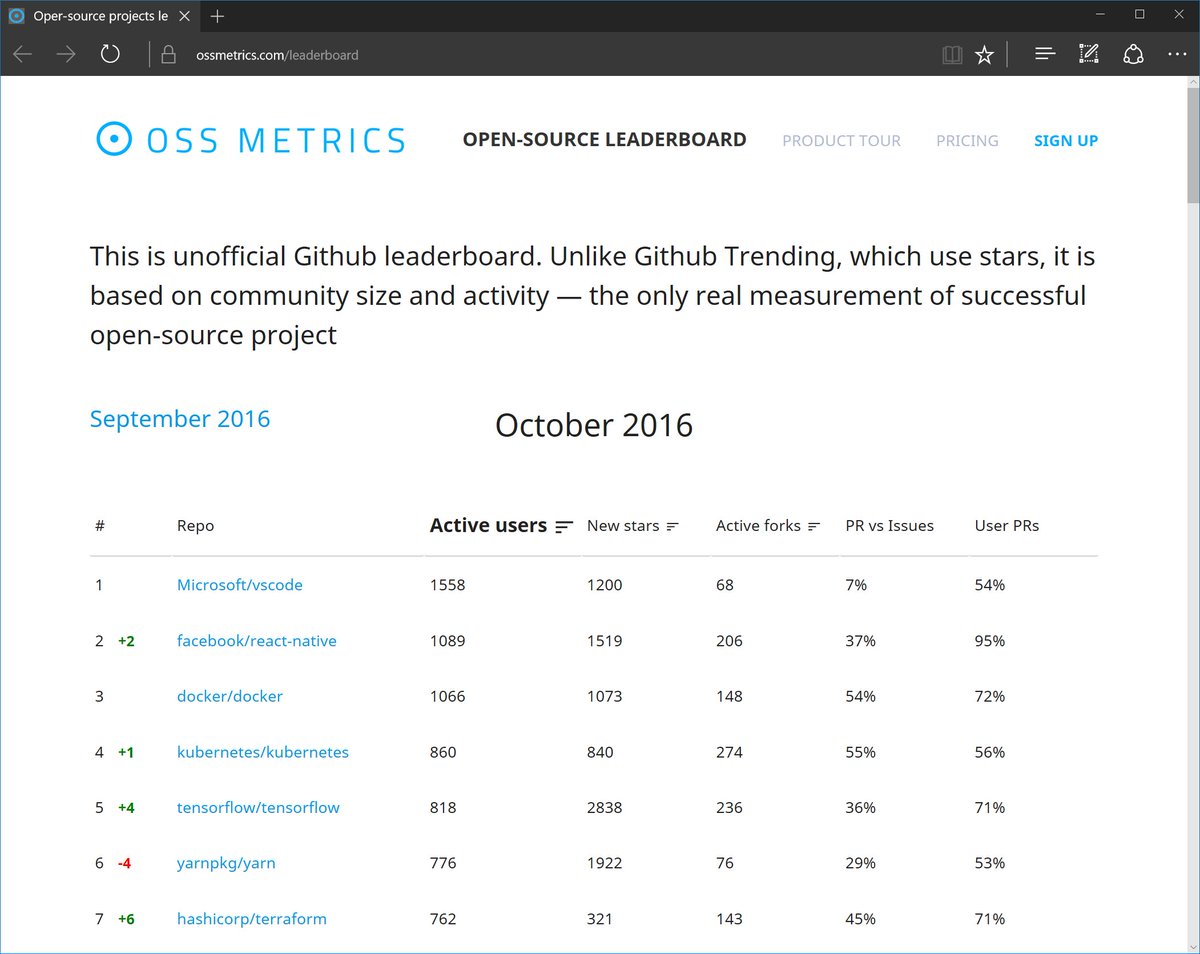Open Reading view book icon
The width and height of the screenshot is (1200, 954).
point(952,55)
